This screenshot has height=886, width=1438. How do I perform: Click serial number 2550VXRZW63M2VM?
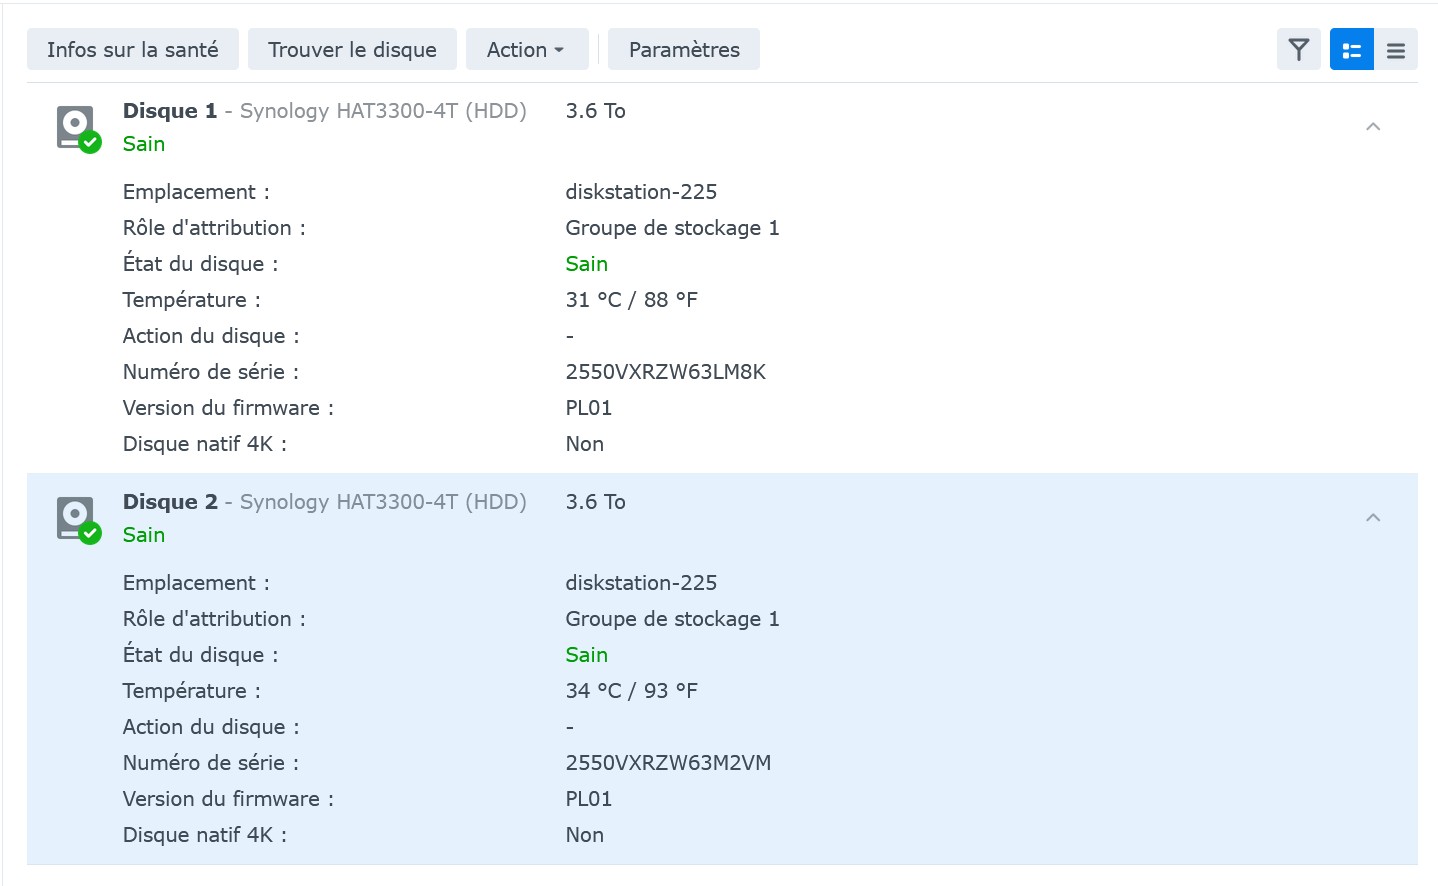(669, 763)
